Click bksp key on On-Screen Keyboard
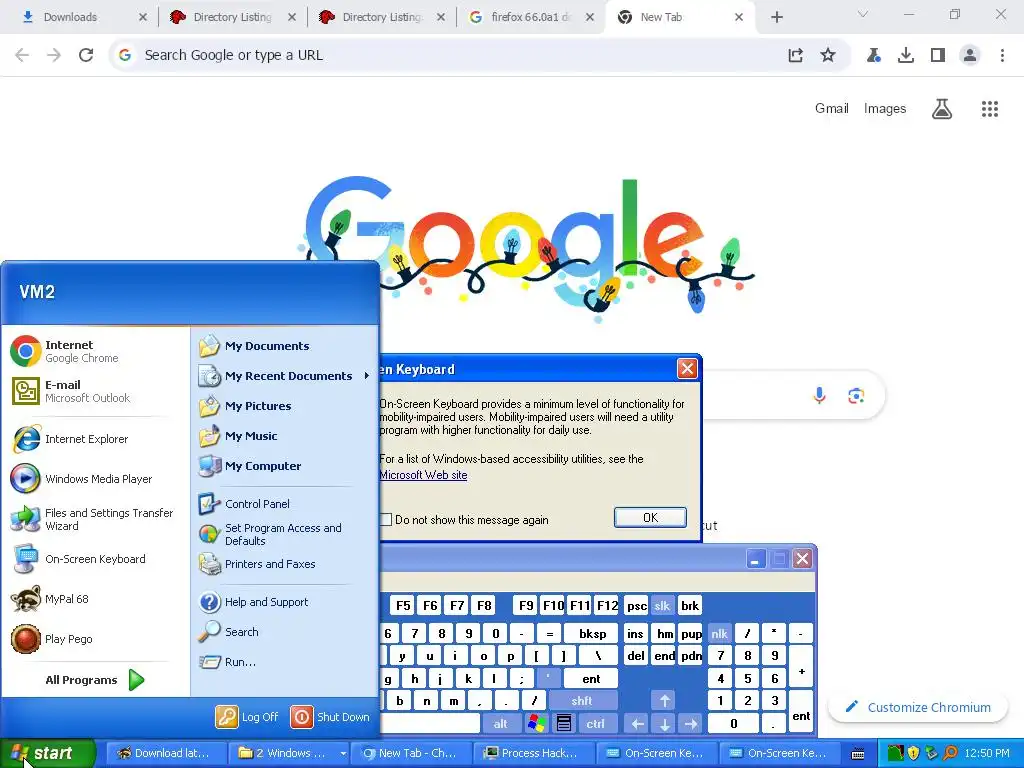 coord(592,633)
